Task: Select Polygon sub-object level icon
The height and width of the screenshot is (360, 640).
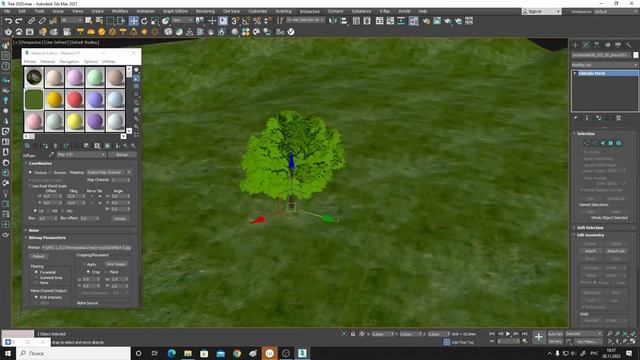Action: pyautogui.click(x=611, y=143)
